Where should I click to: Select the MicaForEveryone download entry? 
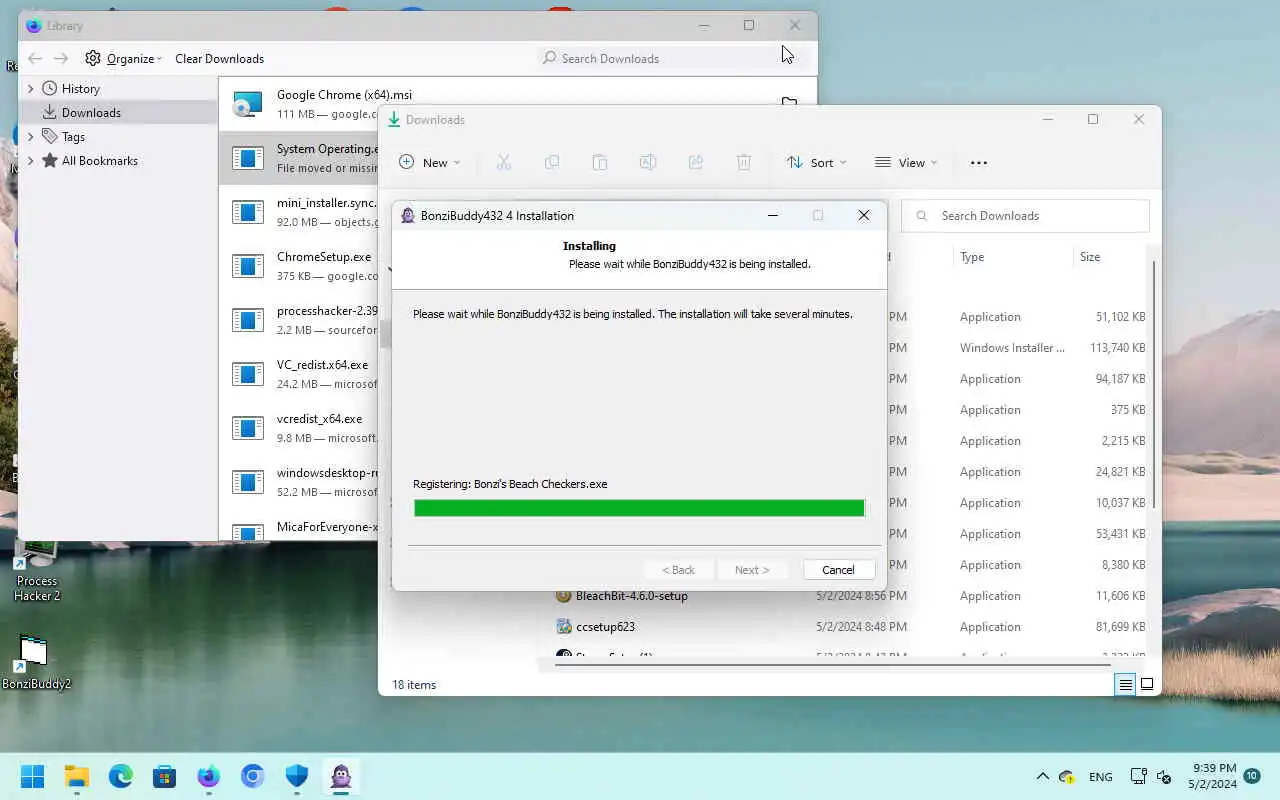tap(298, 527)
